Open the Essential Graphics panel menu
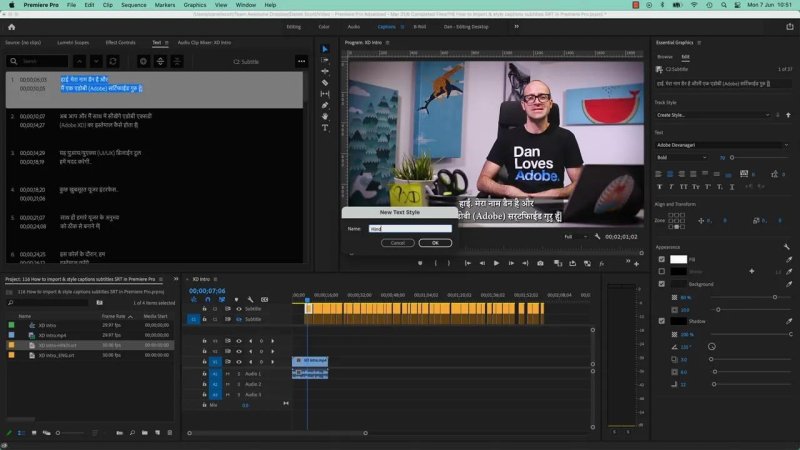The height and width of the screenshot is (450, 800). pos(699,43)
